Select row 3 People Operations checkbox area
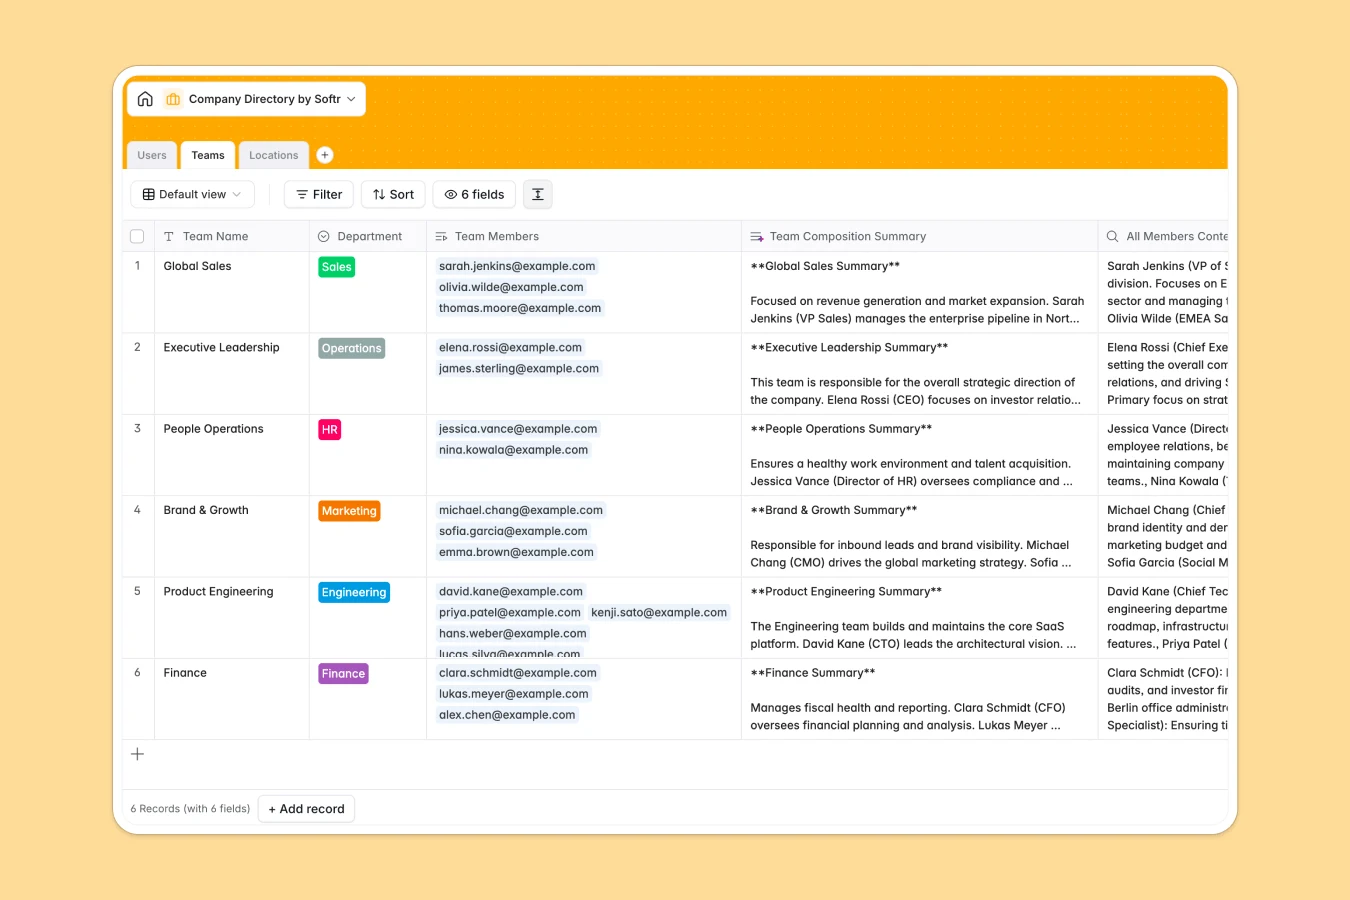Screen dimensions: 1350x900 (137, 428)
